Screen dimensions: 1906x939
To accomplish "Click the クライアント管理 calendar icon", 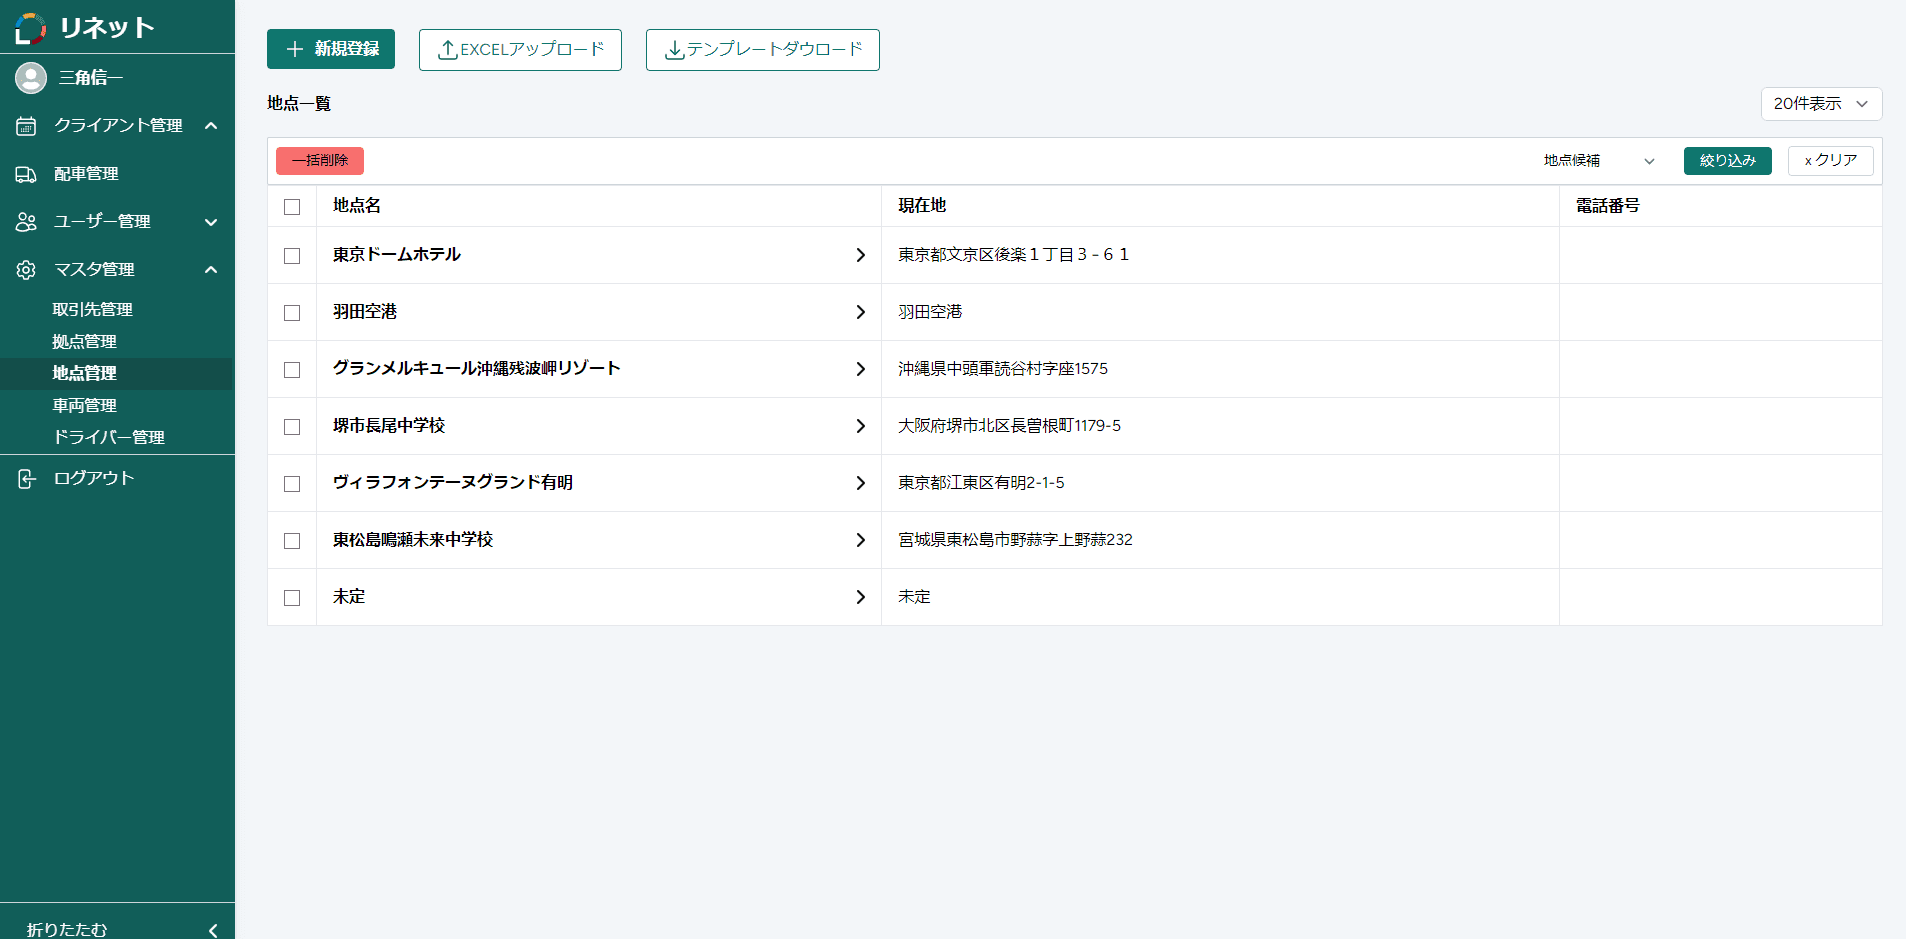I will tap(26, 126).
